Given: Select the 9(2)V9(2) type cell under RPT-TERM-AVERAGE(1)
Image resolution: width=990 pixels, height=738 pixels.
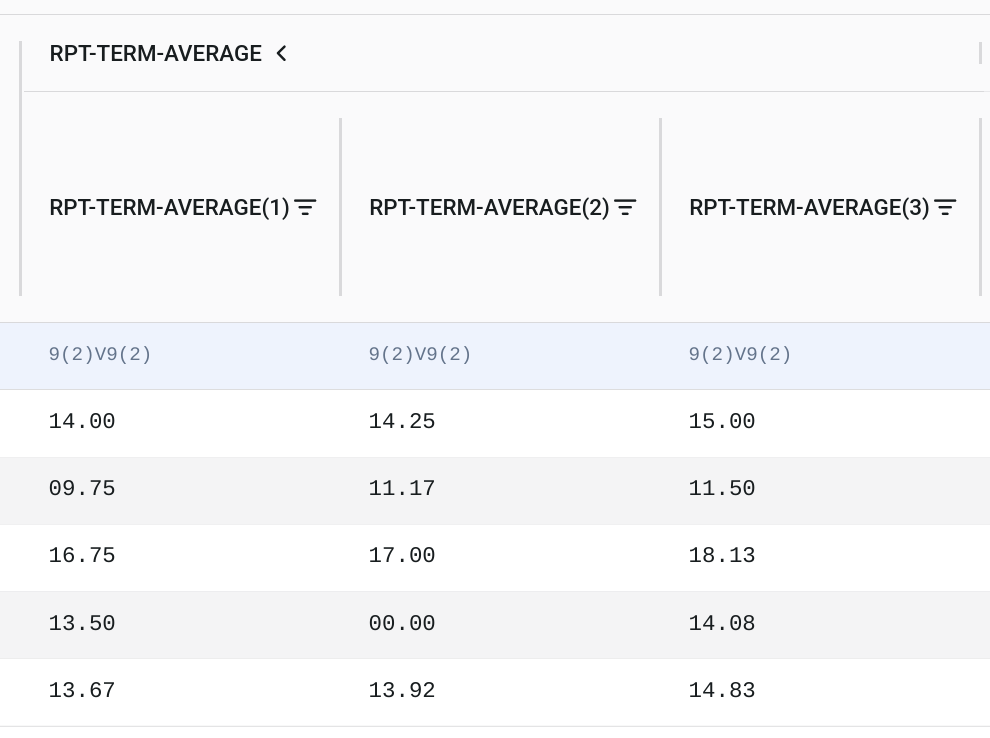Looking at the screenshot, I should pyautogui.click(x=181, y=355).
